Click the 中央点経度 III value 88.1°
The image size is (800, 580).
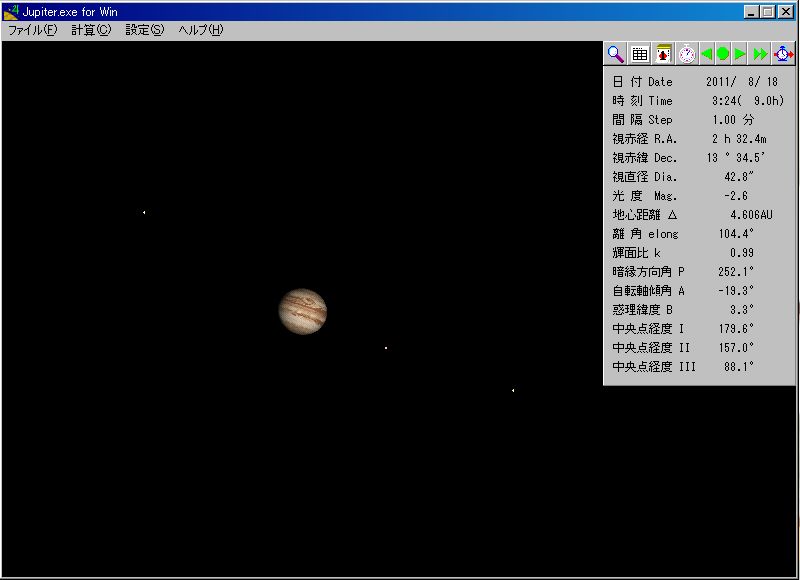tap(739, 367)
